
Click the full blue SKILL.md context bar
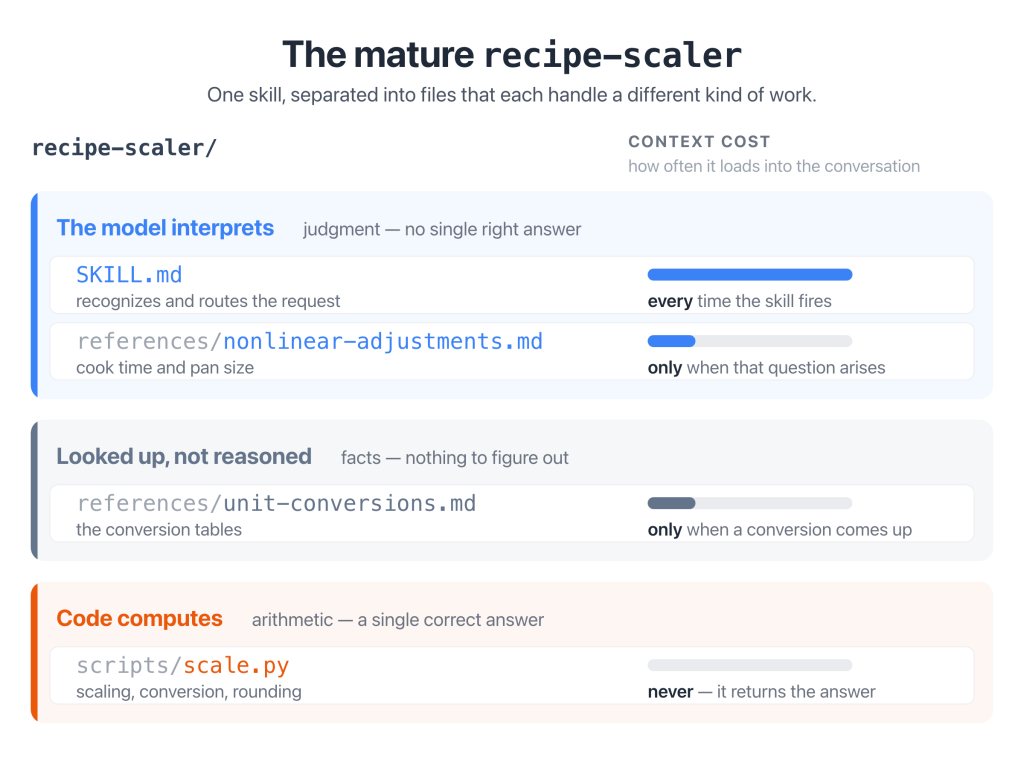point(750,275)
